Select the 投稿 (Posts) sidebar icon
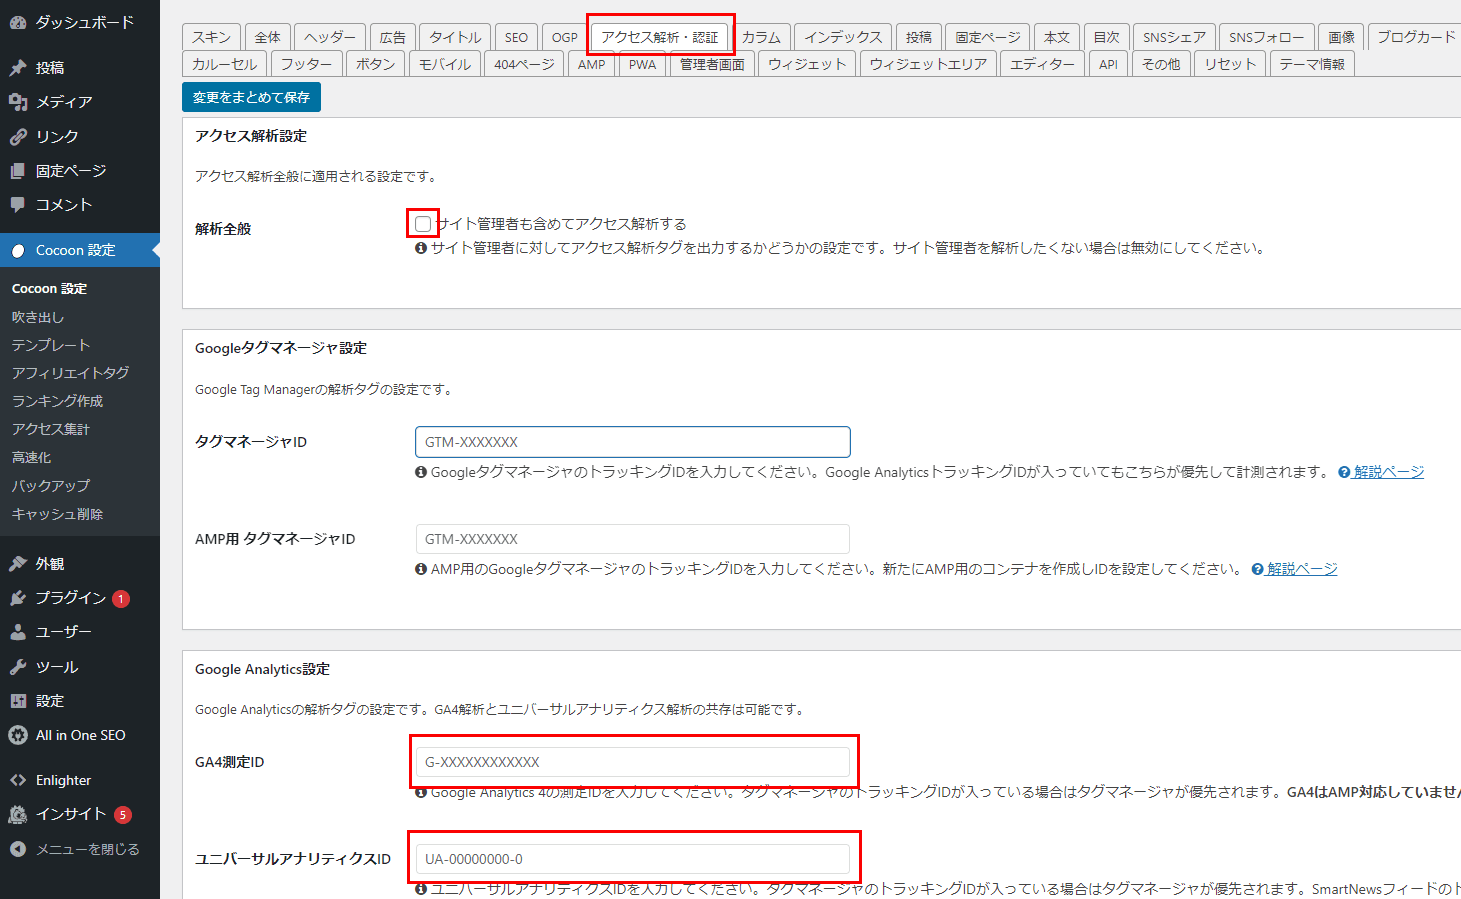This screenshot has height=899, width=1461. point(20,66)
